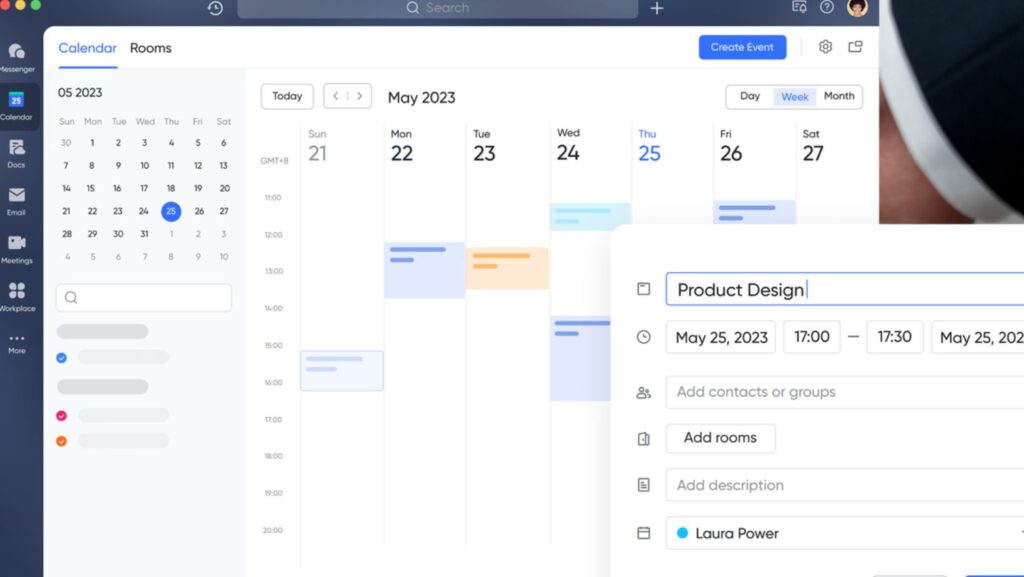Open the Workplace apps icon
Viewport: 1024px width, 577px height.
coord(17,293)
